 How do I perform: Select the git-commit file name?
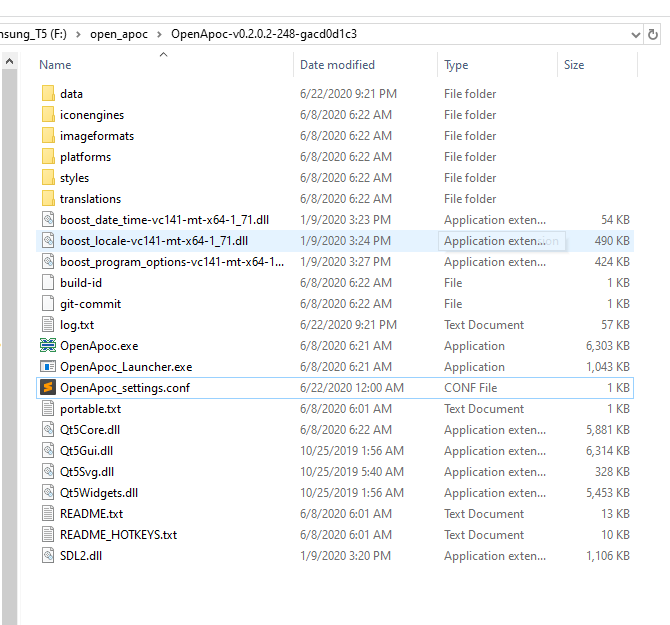pos(91,304)
